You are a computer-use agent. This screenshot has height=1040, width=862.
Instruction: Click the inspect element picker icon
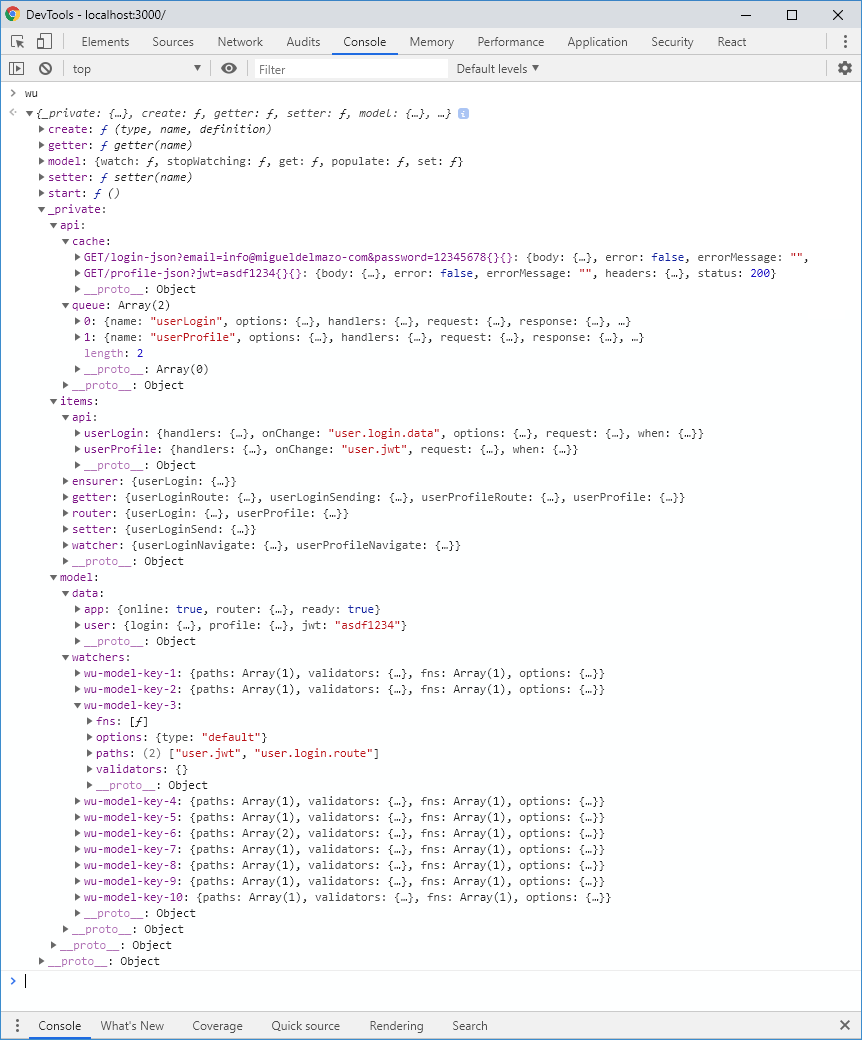[x=18, y=42]
